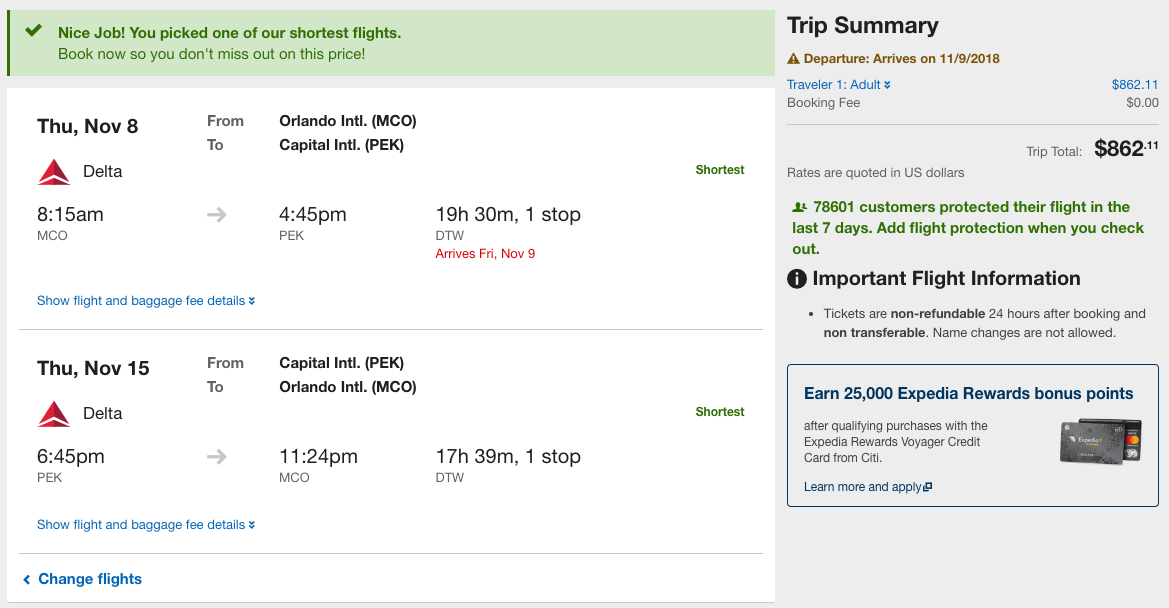Click the Trip Total amount $862.11
This screenshot has width=1169, height=608.
click(x=1127, y=149)
